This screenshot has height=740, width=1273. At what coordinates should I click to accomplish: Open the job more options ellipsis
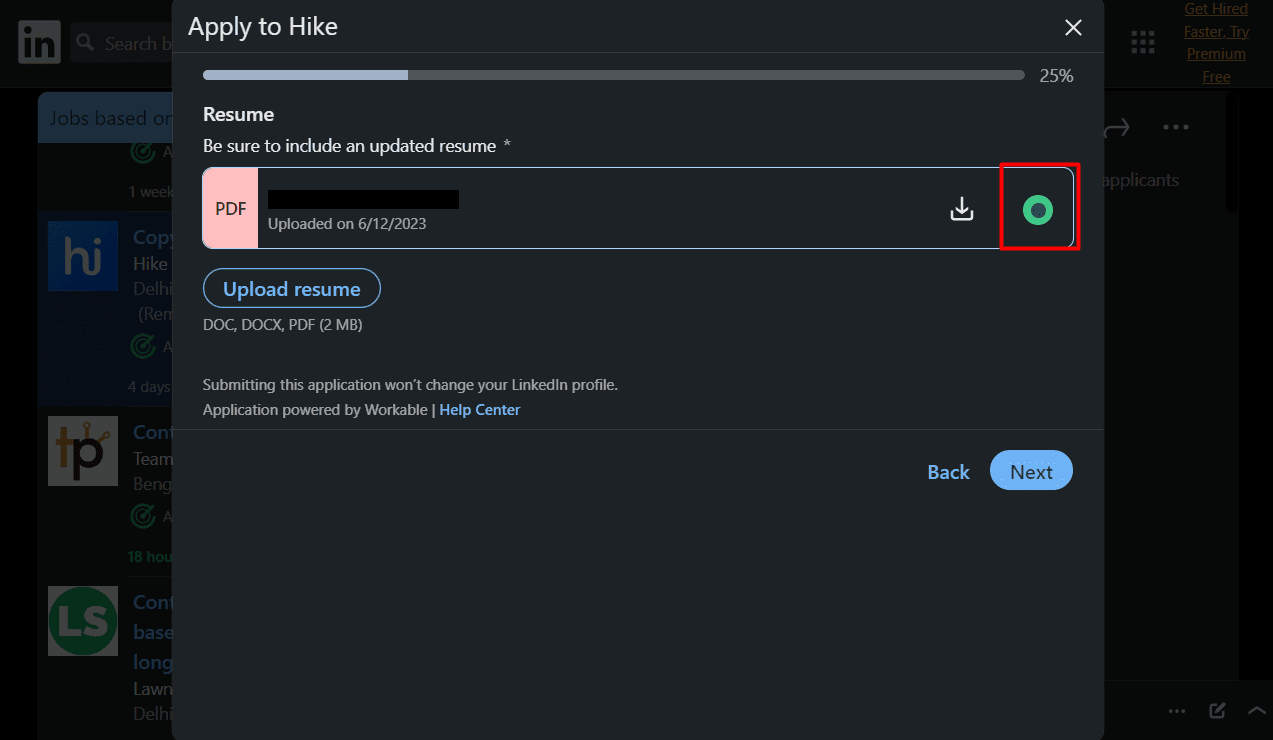click(1176, 127)
